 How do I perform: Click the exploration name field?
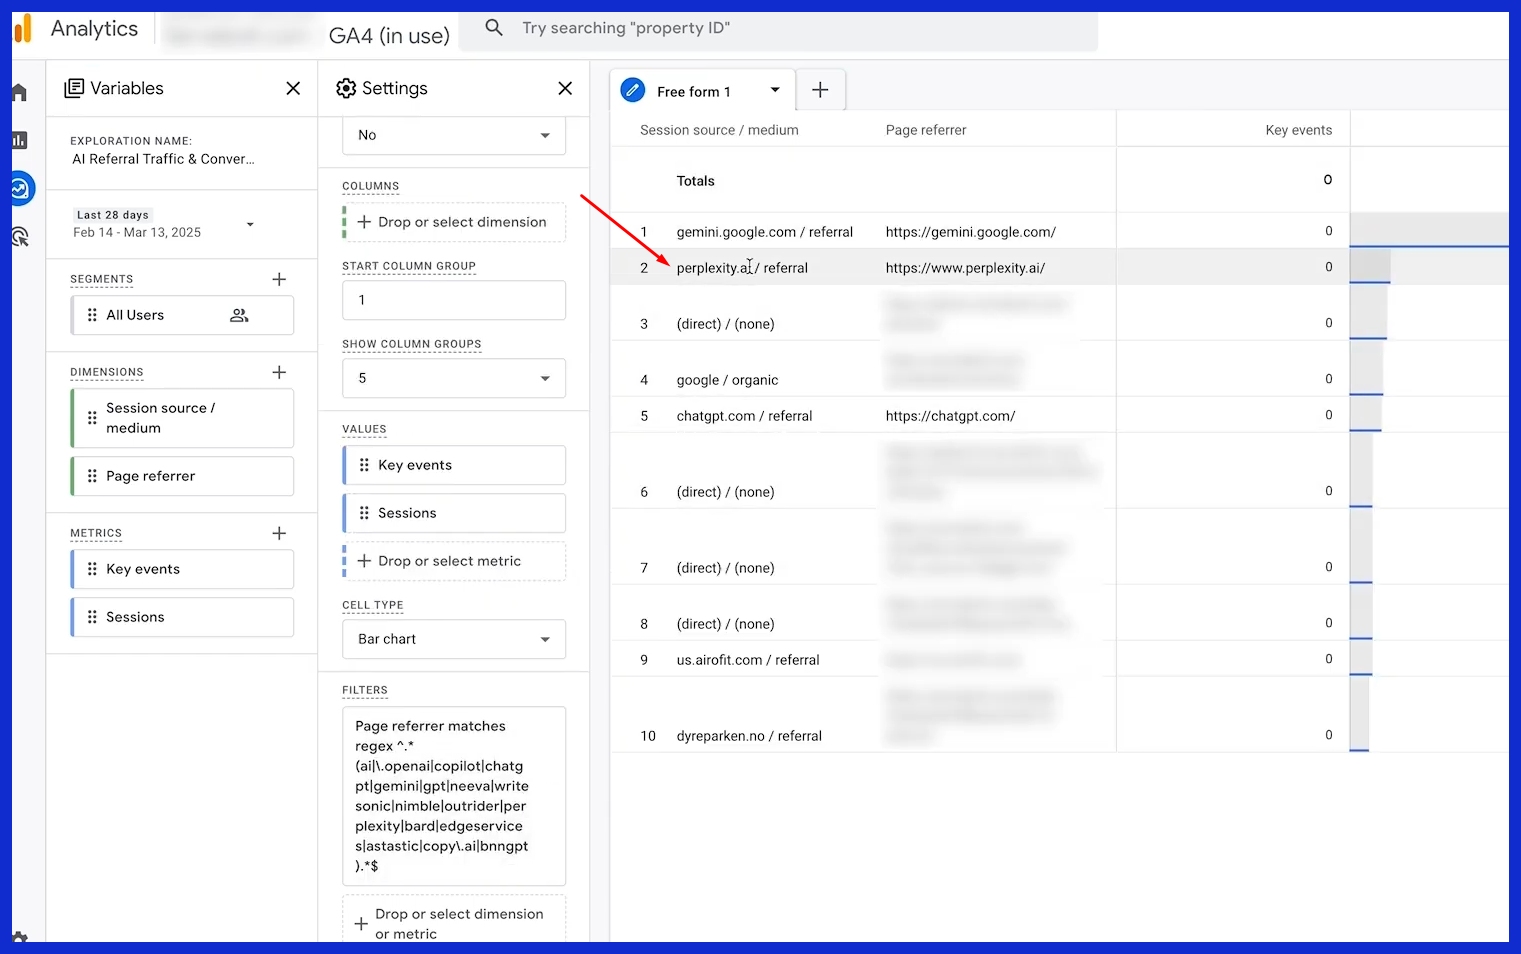163,159
